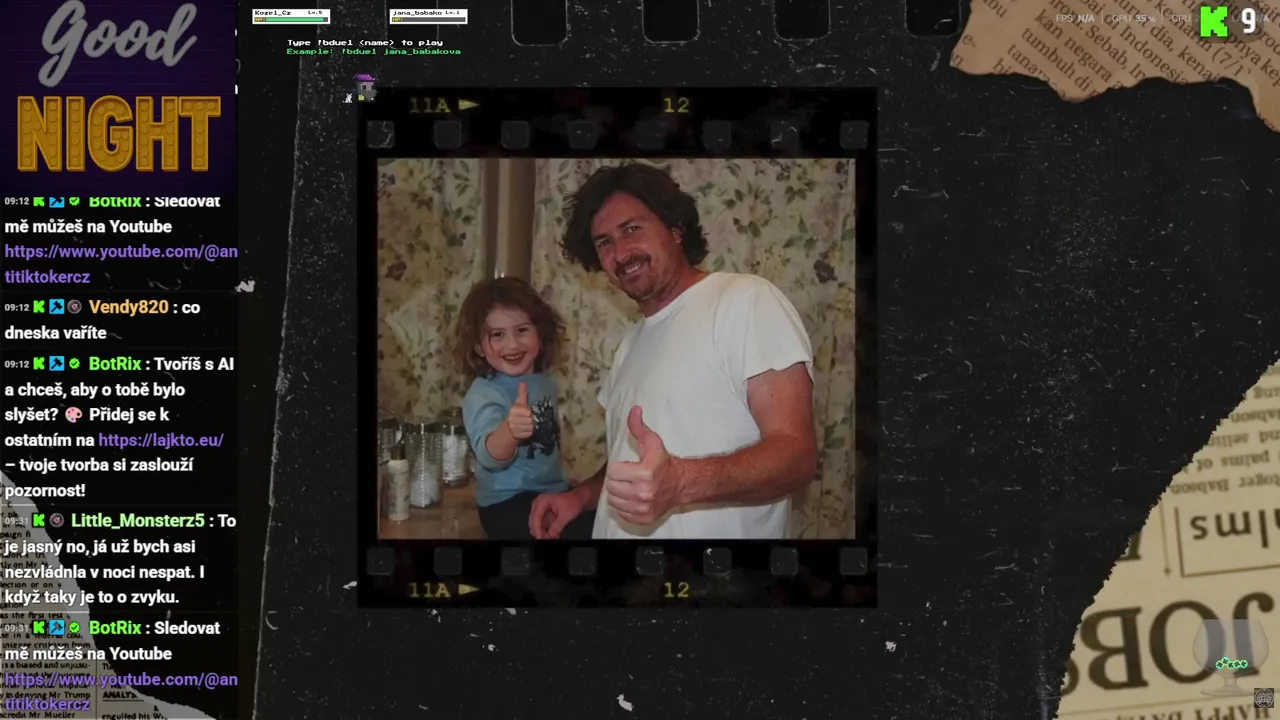The image size is (1280, 720).
Task: Click the 'Example: !bduel jana_babakova' text
Action: point(373,52)
